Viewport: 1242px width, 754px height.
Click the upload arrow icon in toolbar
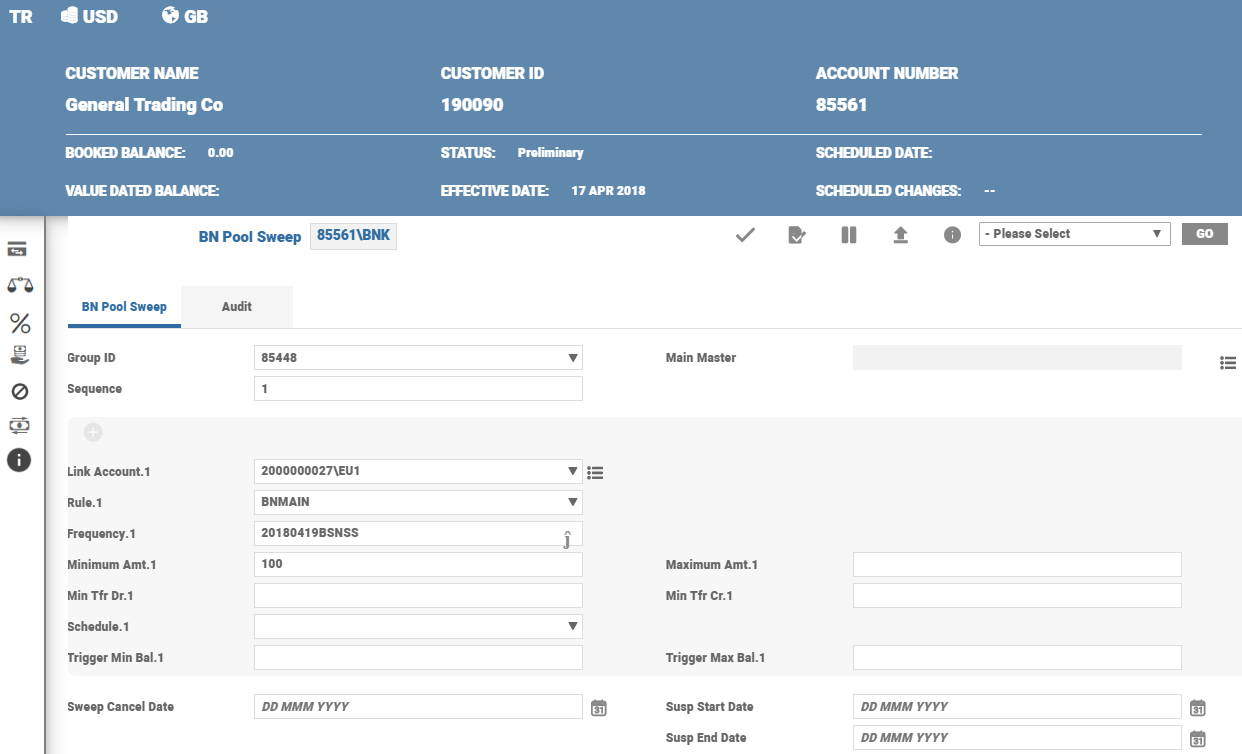(900, 235)
